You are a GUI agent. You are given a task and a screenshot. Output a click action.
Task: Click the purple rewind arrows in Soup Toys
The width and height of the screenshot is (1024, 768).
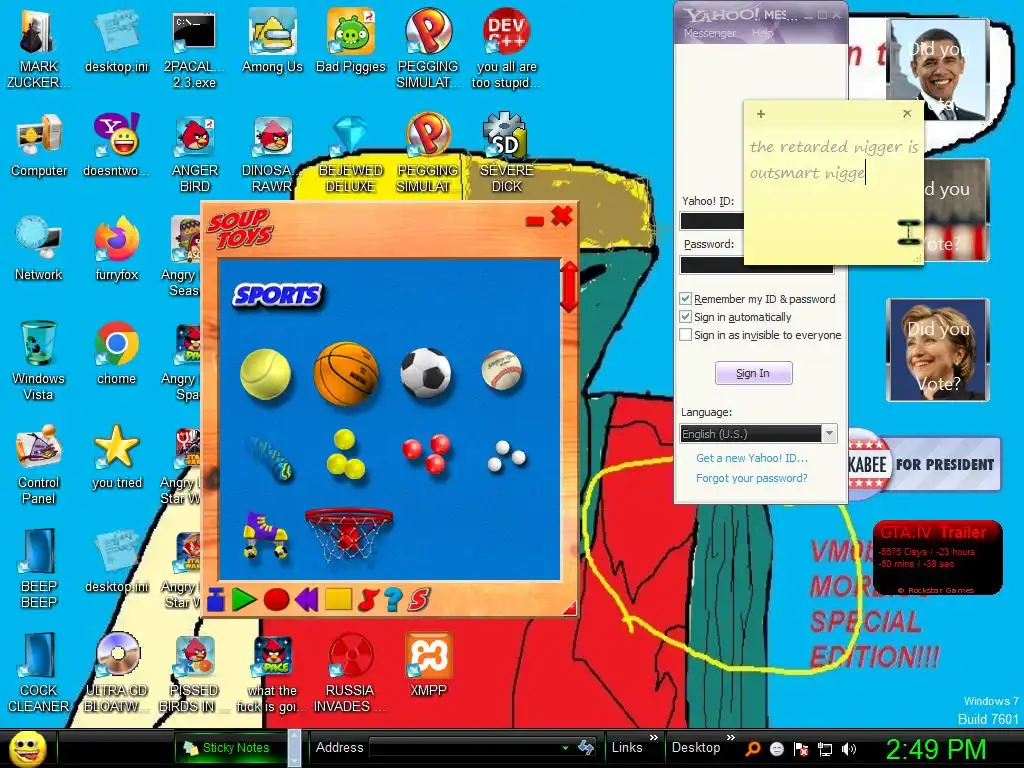tap(306, 600)
